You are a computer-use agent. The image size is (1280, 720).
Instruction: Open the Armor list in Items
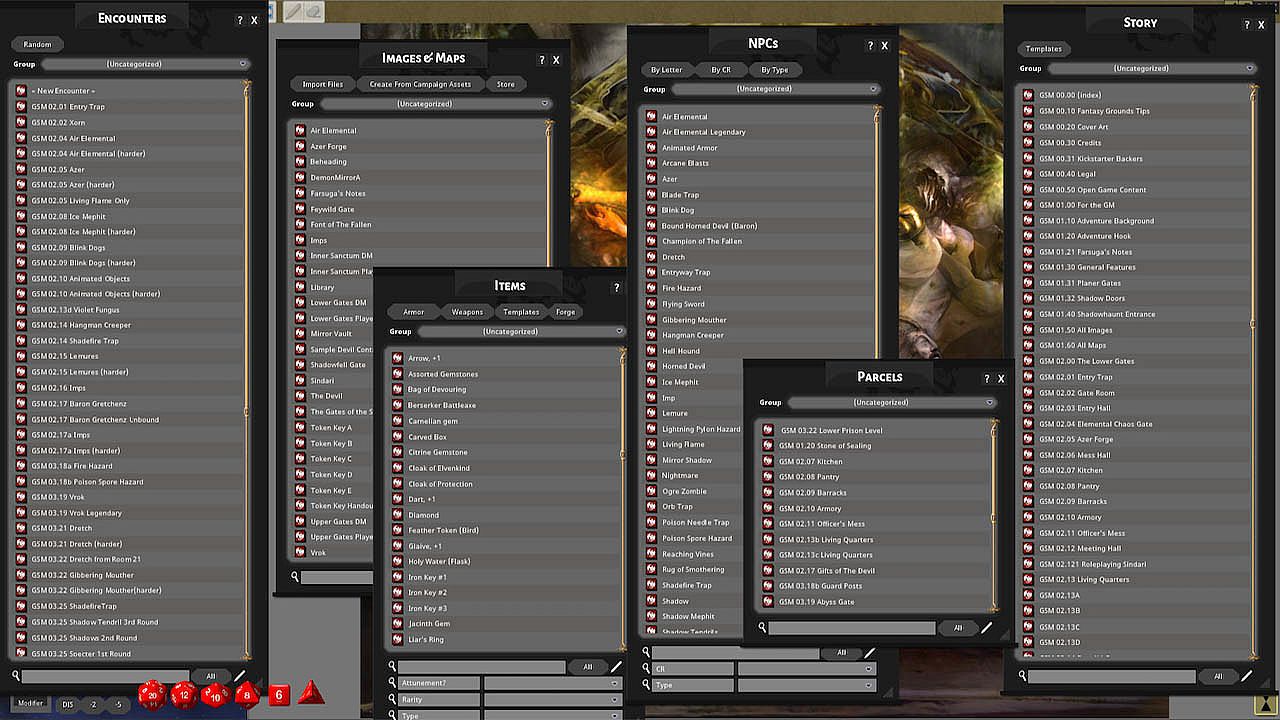pos(414,312)
